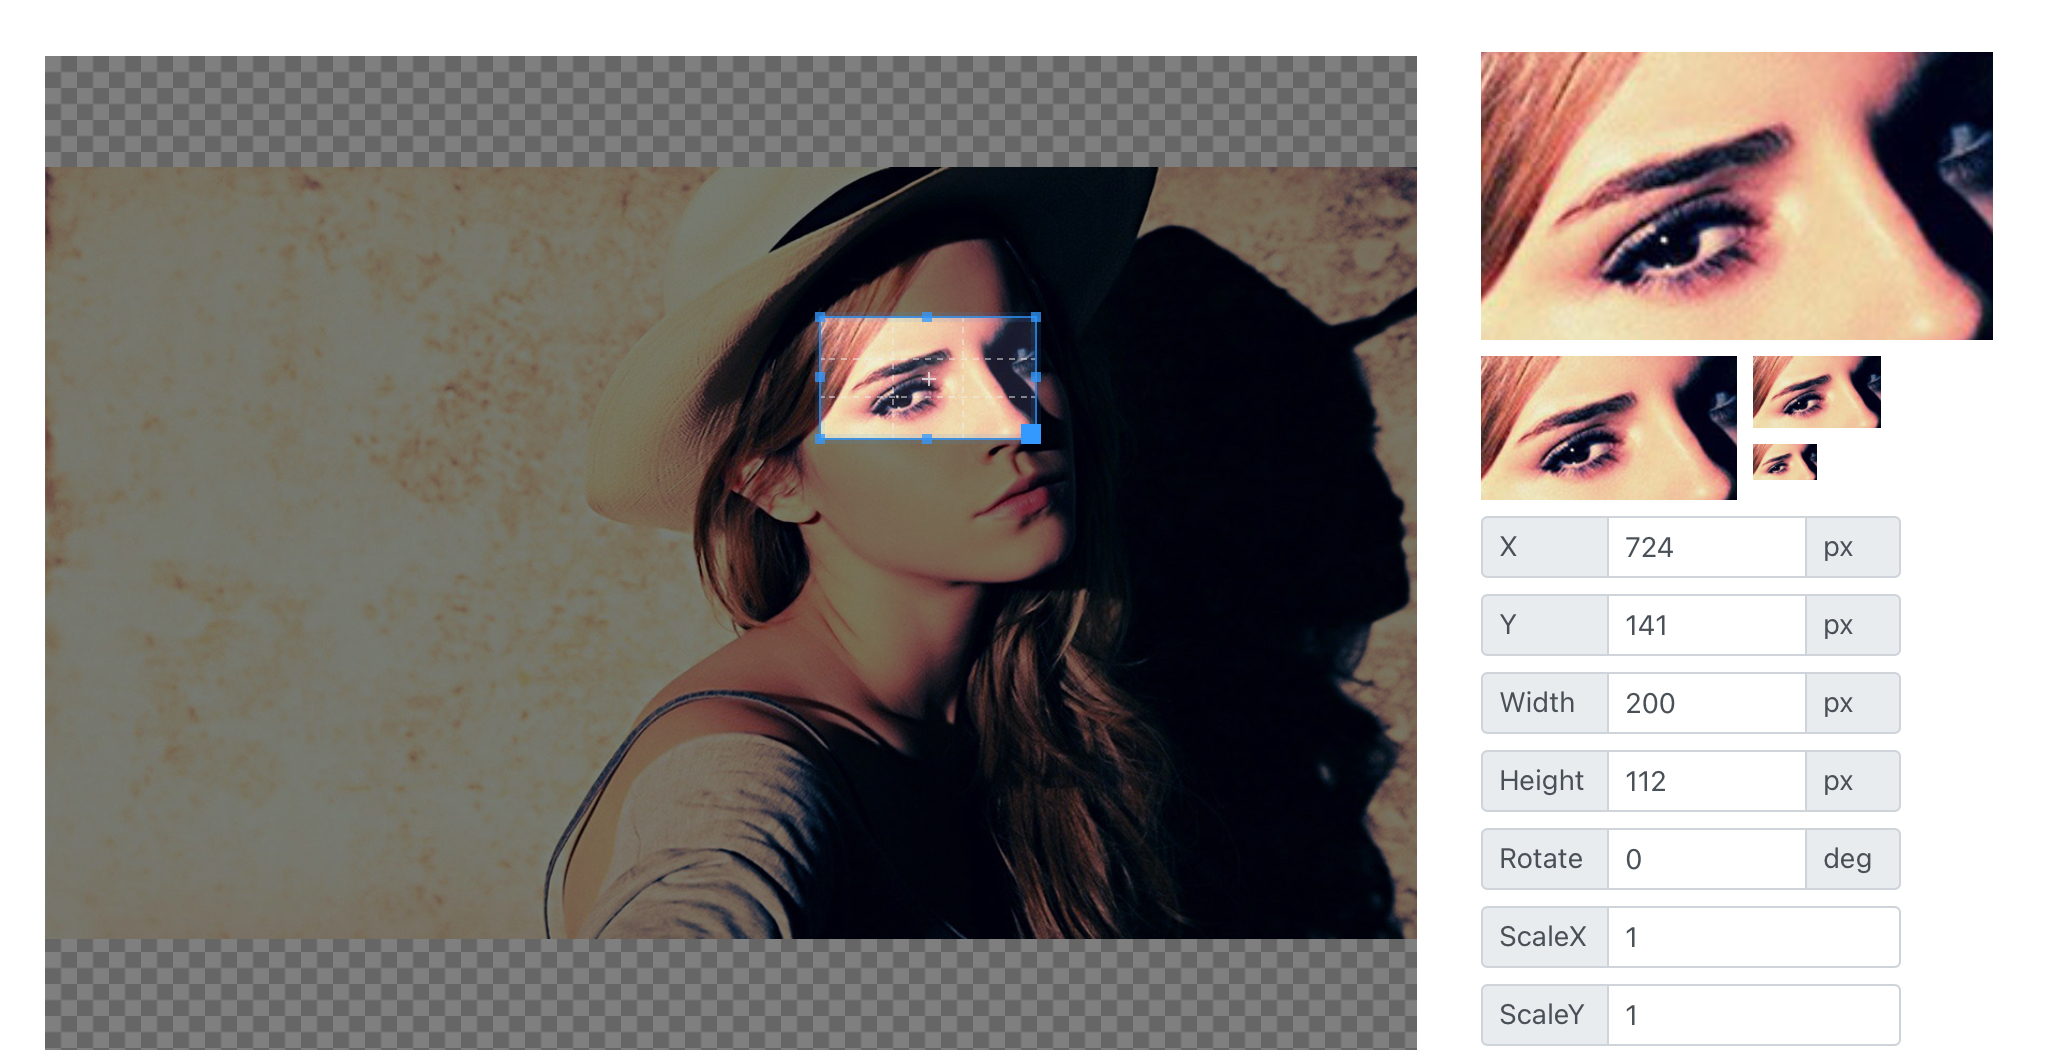
Task: Grab the bottom-right crop box handle
Action: [1031, 433]
